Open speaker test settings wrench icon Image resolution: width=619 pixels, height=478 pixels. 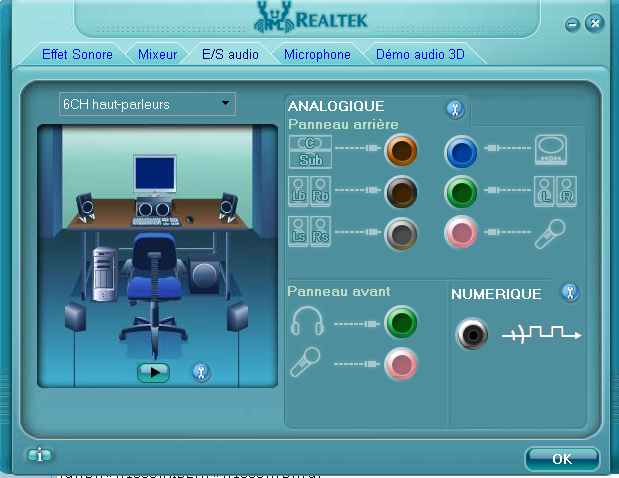(x=201, y=372)
